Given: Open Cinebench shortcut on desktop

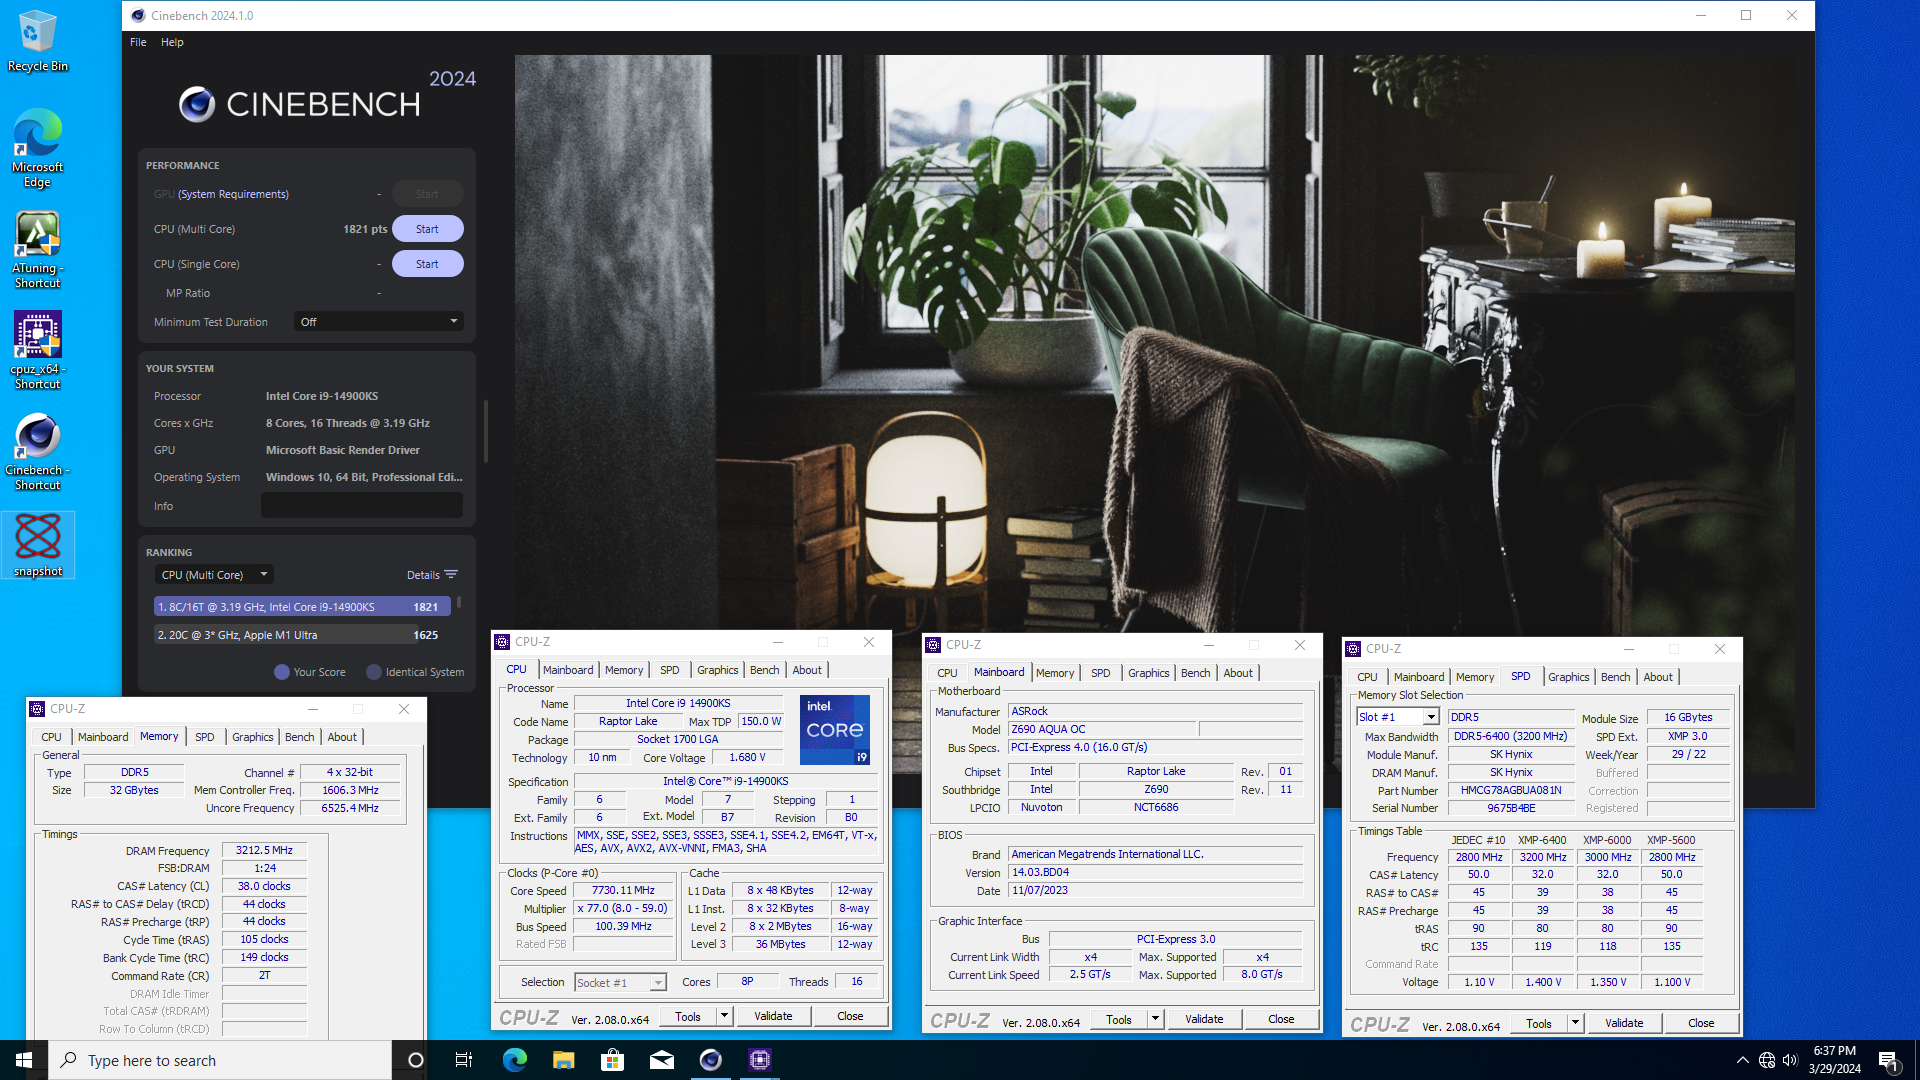Looking at the screenshot, I should point(38,452).
